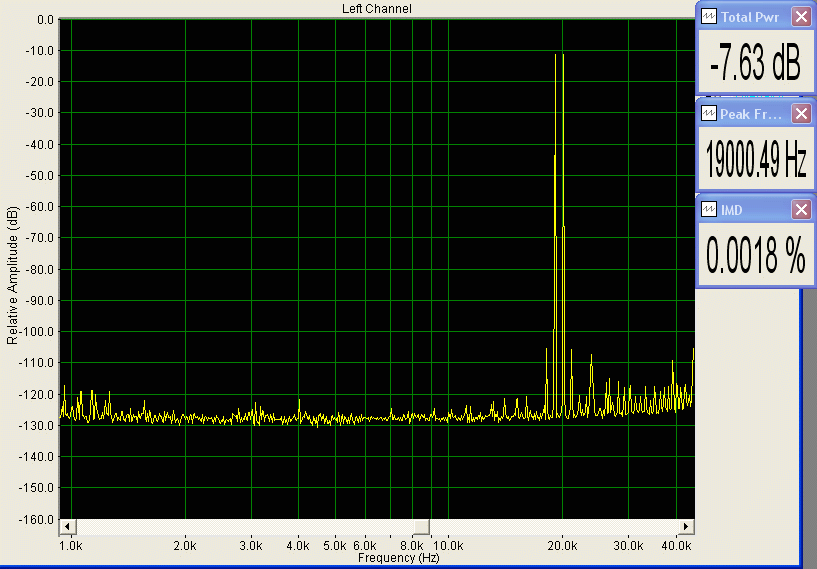Image resolution: width=817 pixels, height=569 pixels.
Task: Click the -7.63 dB total power value
Action: click(x=755, y=63)
